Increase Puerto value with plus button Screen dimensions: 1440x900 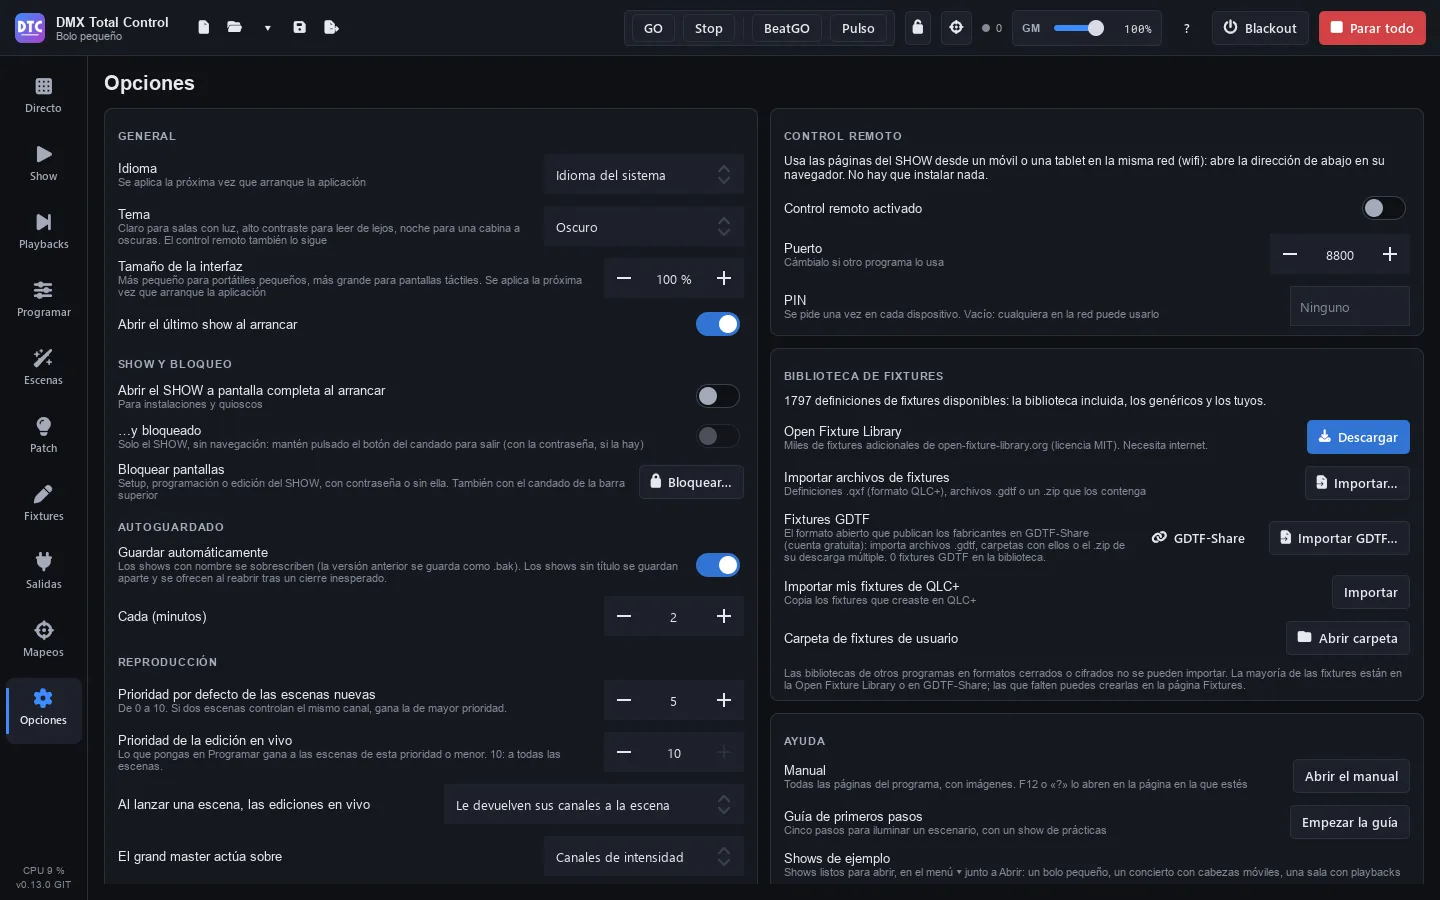tap(1390, 255)
